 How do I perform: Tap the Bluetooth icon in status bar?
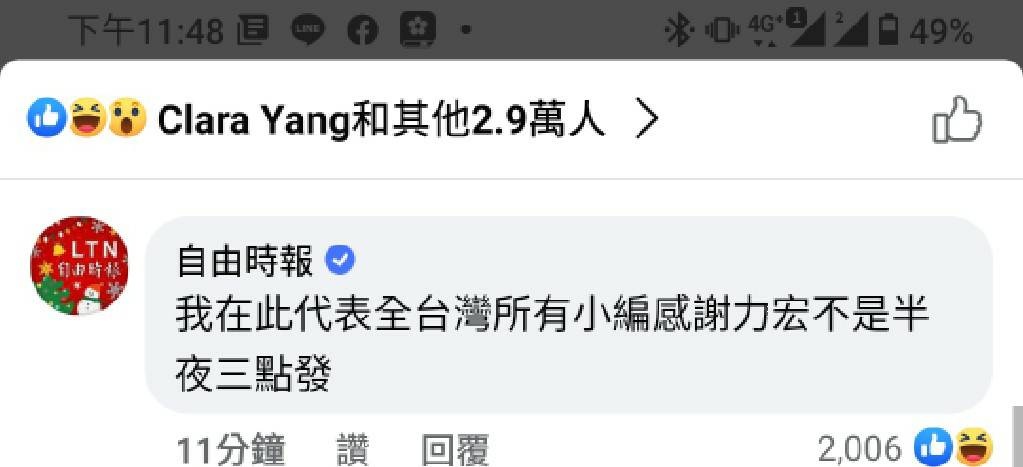coord(678,30)
